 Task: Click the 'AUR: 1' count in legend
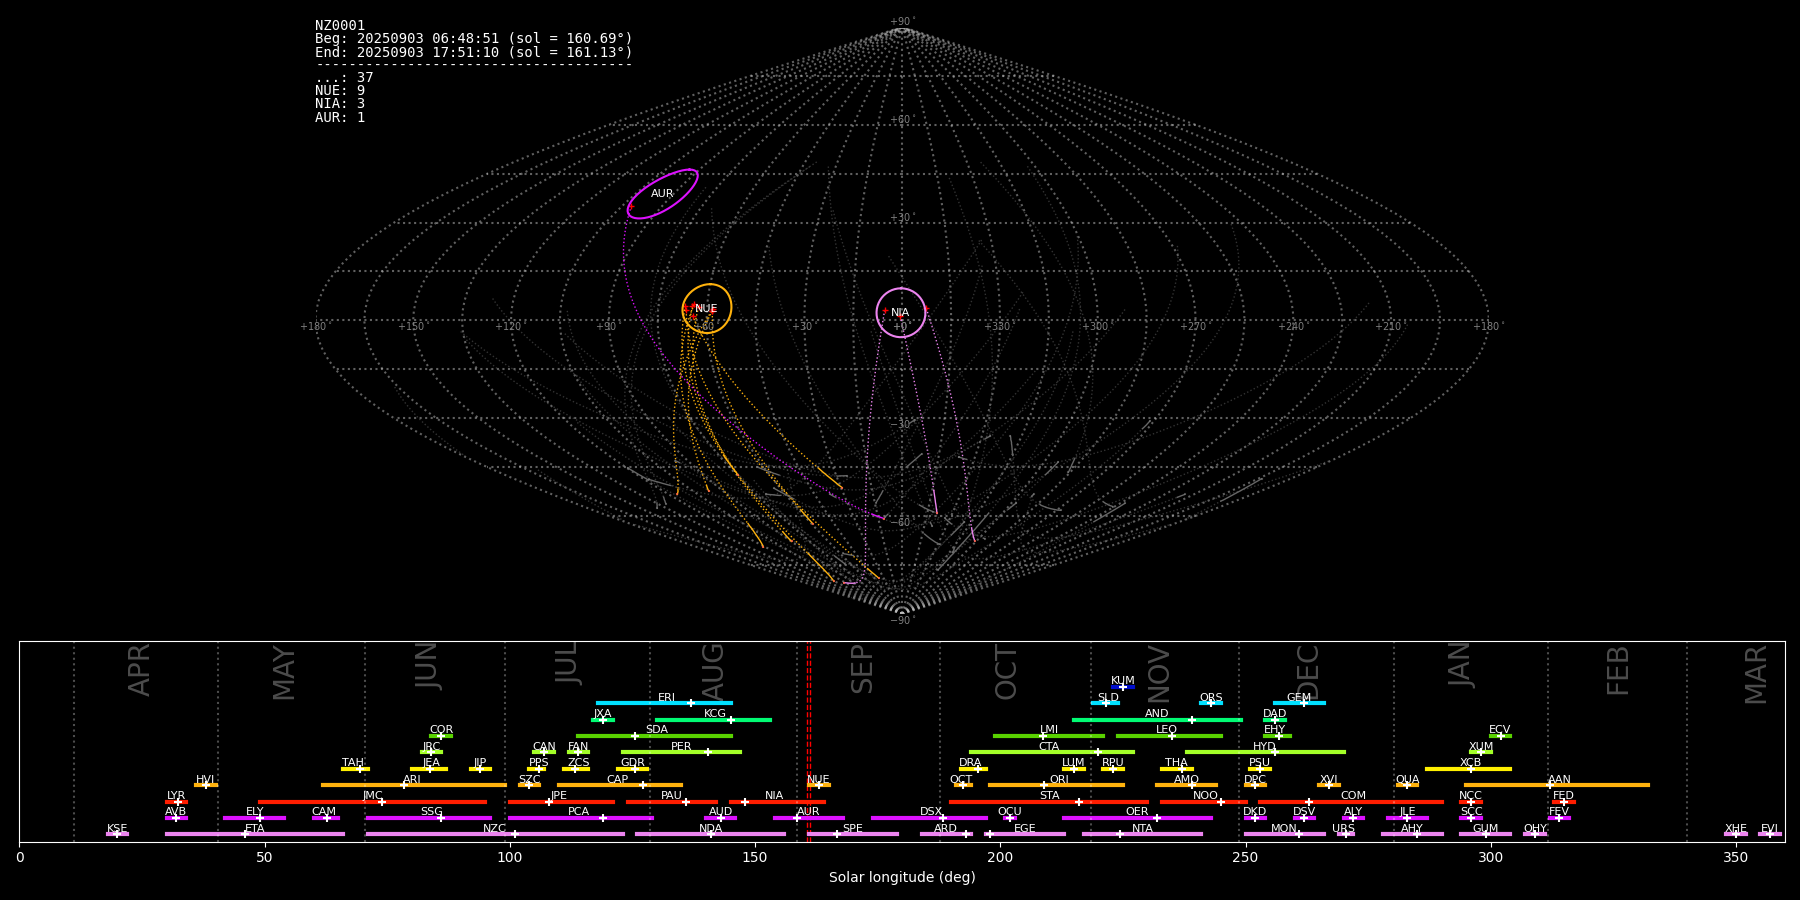340,117
